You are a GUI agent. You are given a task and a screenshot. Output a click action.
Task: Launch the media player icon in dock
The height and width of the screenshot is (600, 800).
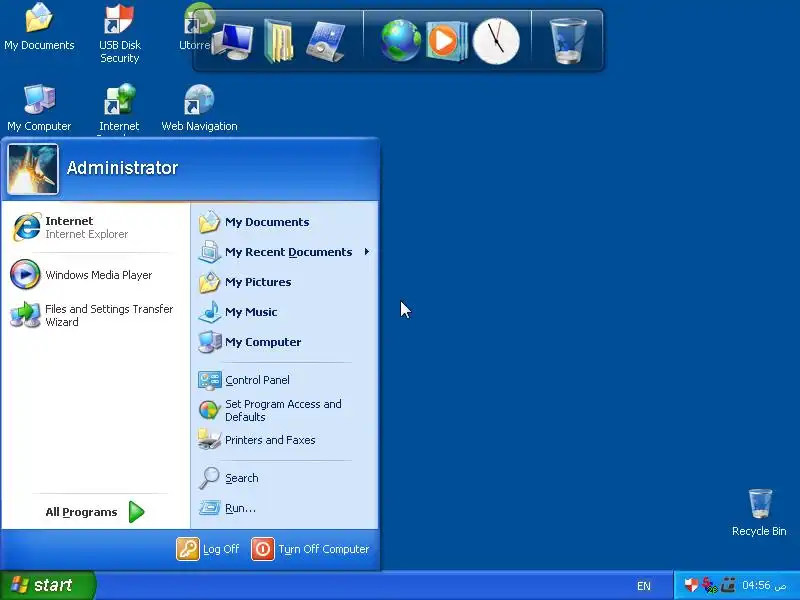pos(446,41)
